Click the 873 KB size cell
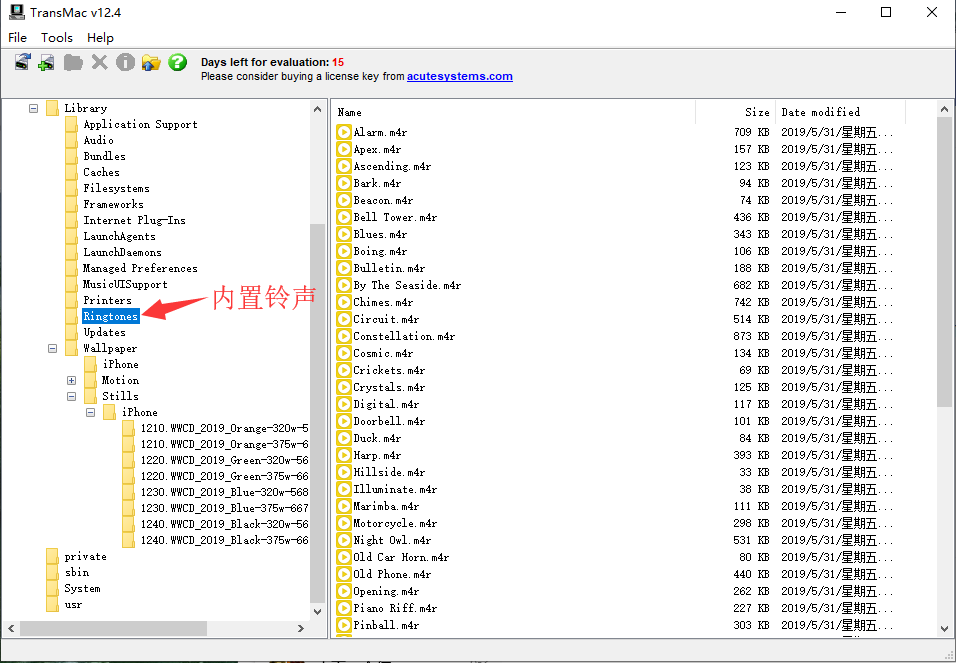This screenshot has height=663, width=956. point(751,336)
